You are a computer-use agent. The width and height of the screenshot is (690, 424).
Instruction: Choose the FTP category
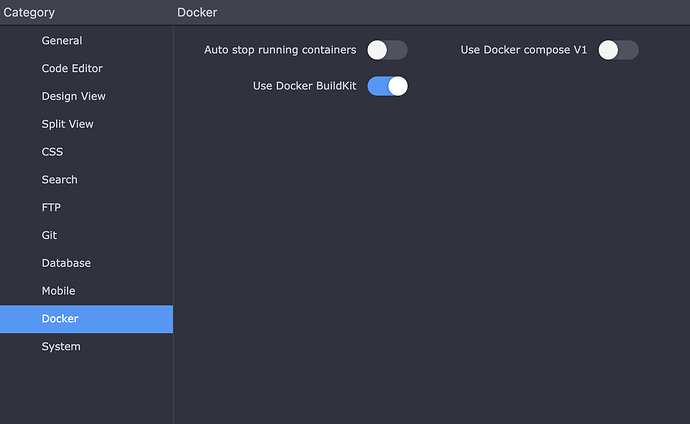(86, 207)
